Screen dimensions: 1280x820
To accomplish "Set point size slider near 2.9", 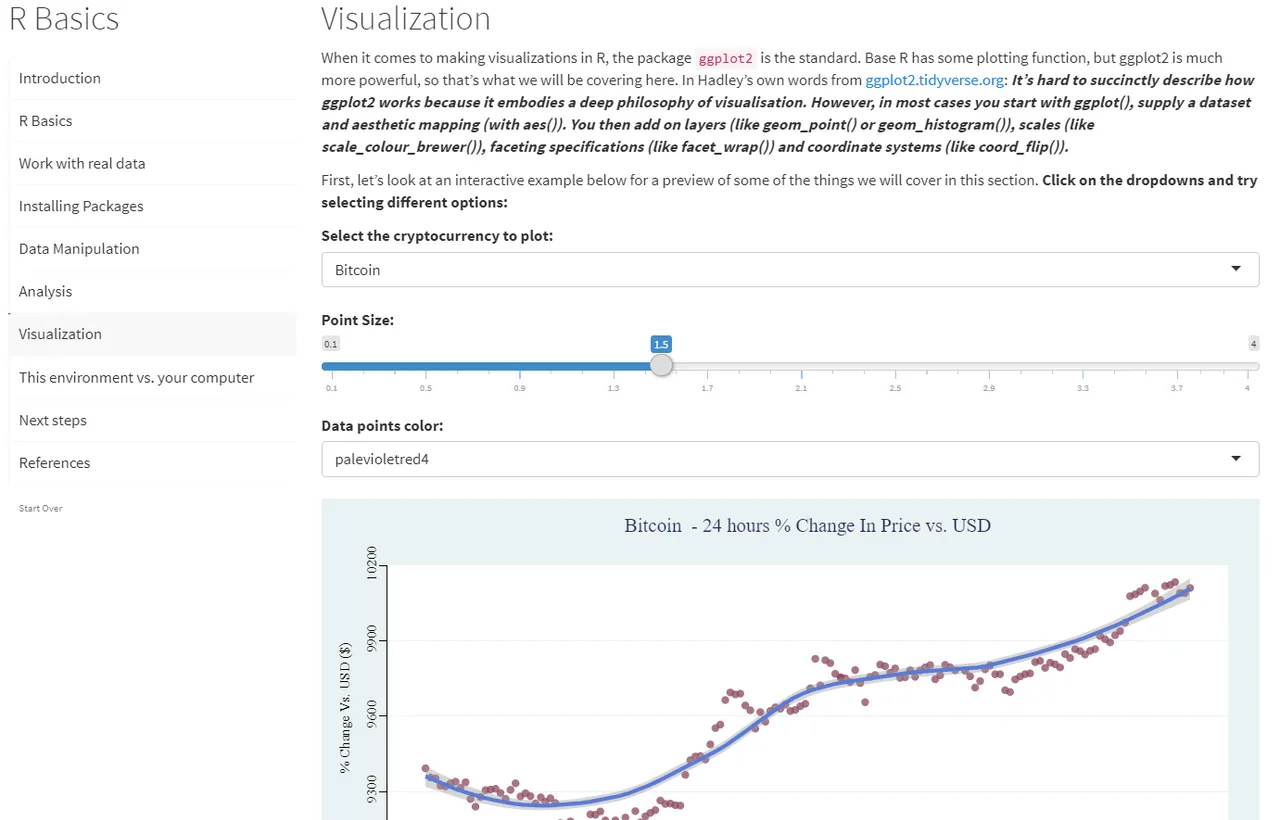I will click(x=989, y=366).
